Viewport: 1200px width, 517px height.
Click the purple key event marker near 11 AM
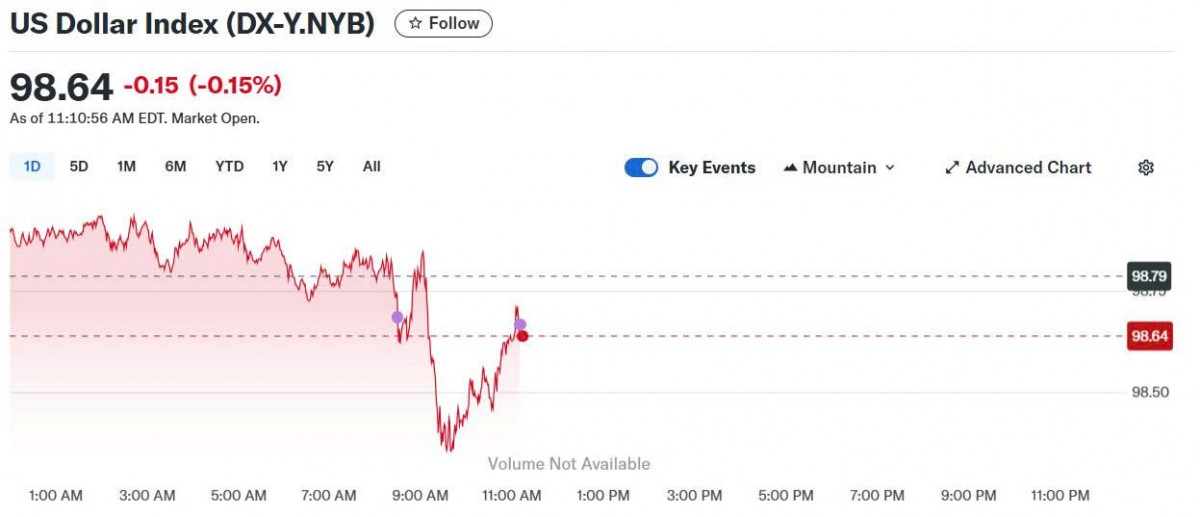click(x=520, y=324)
